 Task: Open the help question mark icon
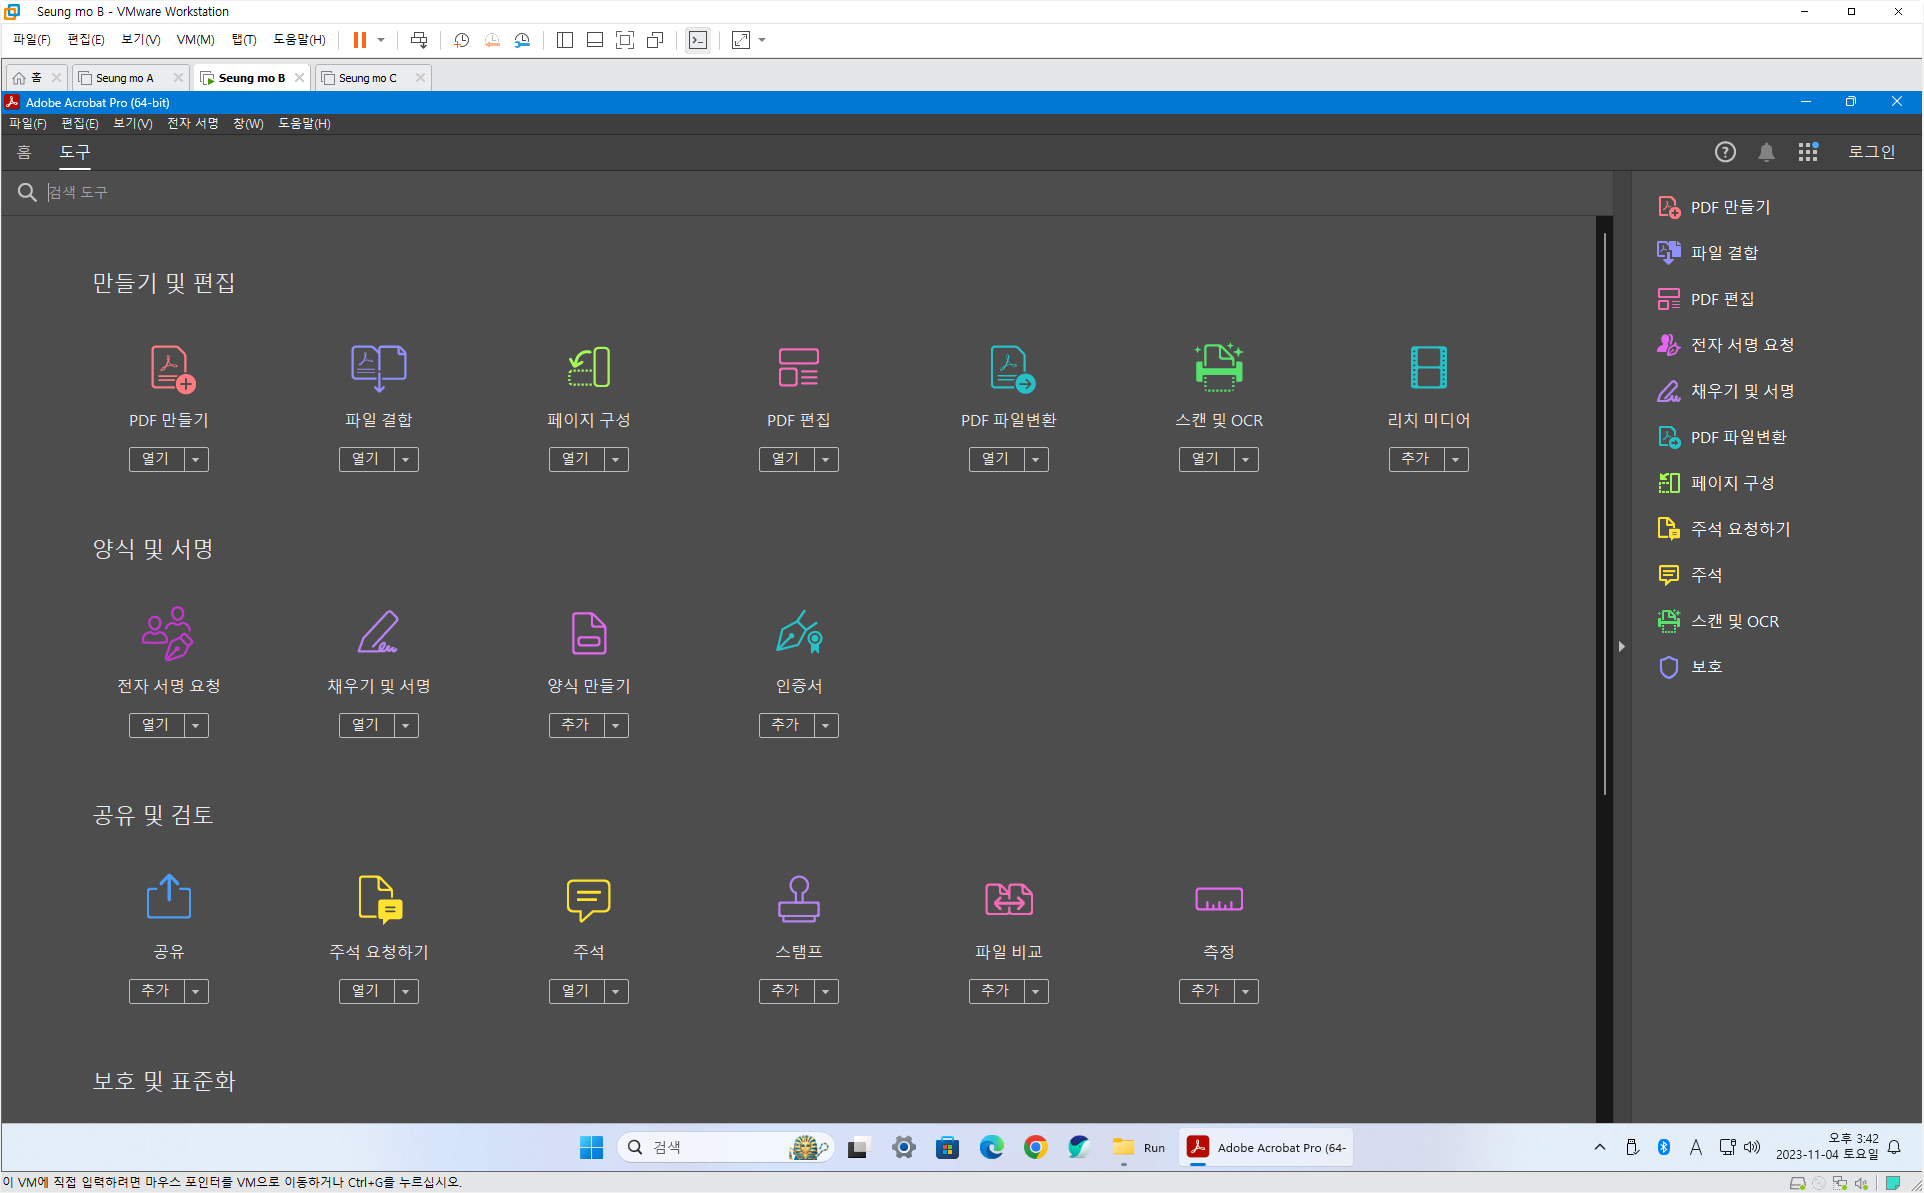point(1725,152)
